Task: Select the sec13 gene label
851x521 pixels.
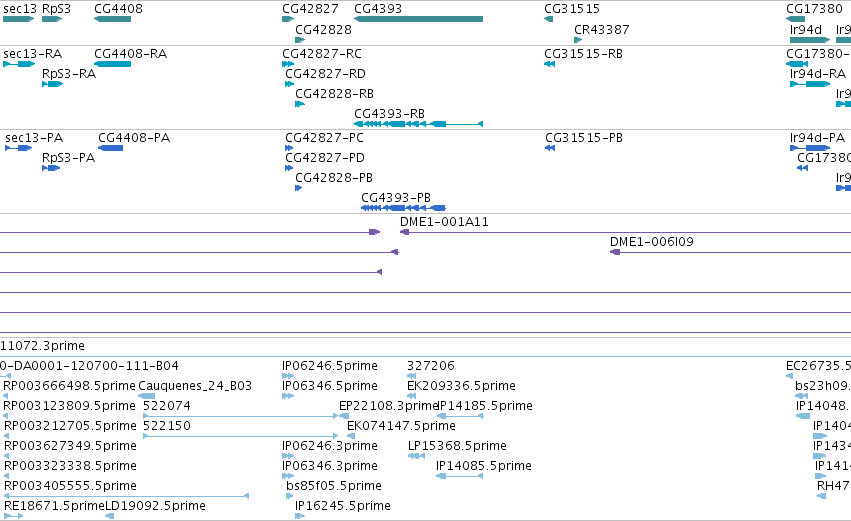Action: [x=20, y=9]
